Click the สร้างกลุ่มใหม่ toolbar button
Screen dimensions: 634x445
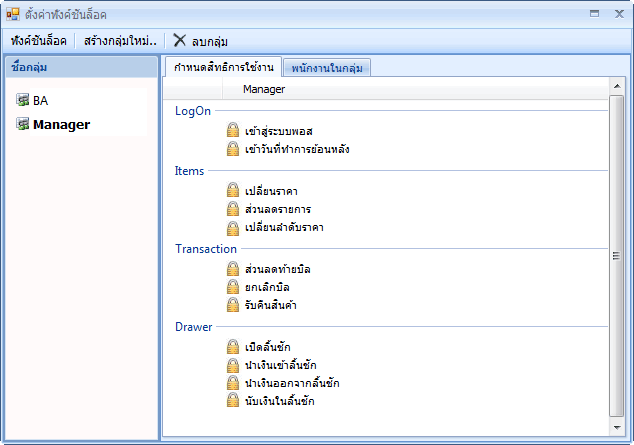point(121,41)
